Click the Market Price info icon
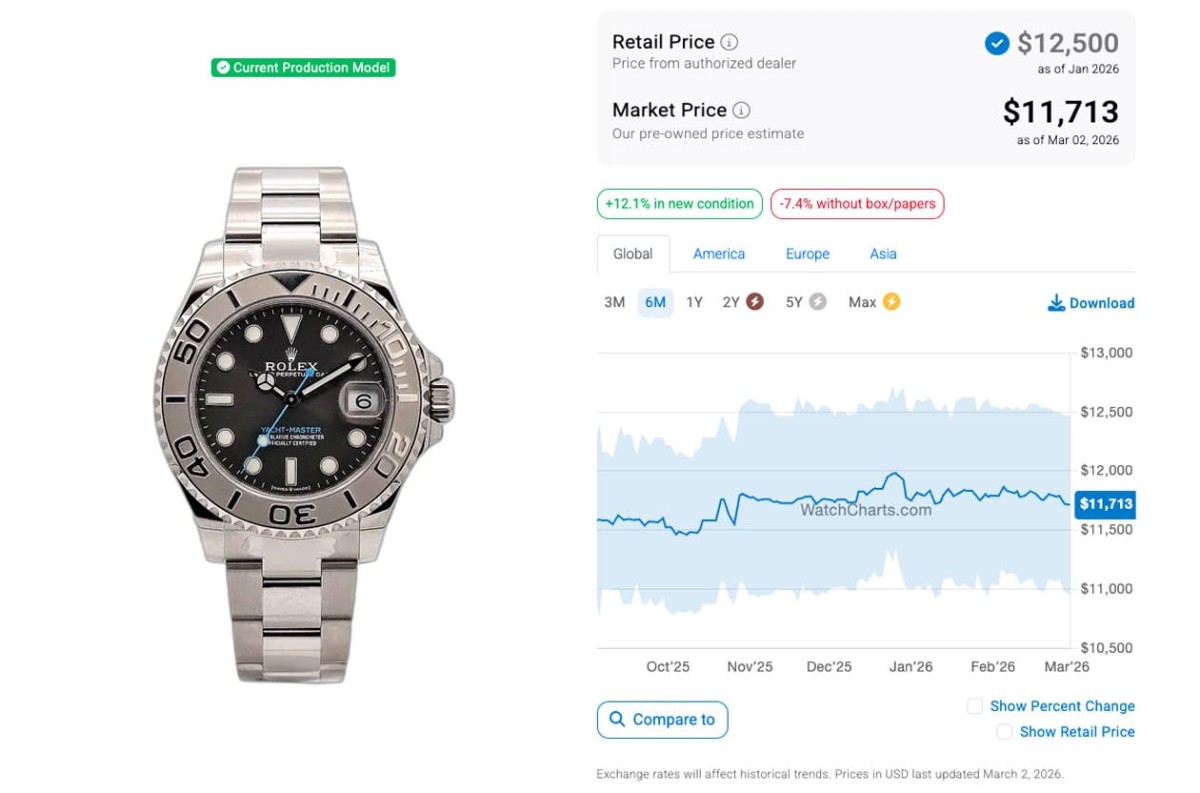This screenshot has height=793, width=1200. pyautogui.click(x=741, y=110)
